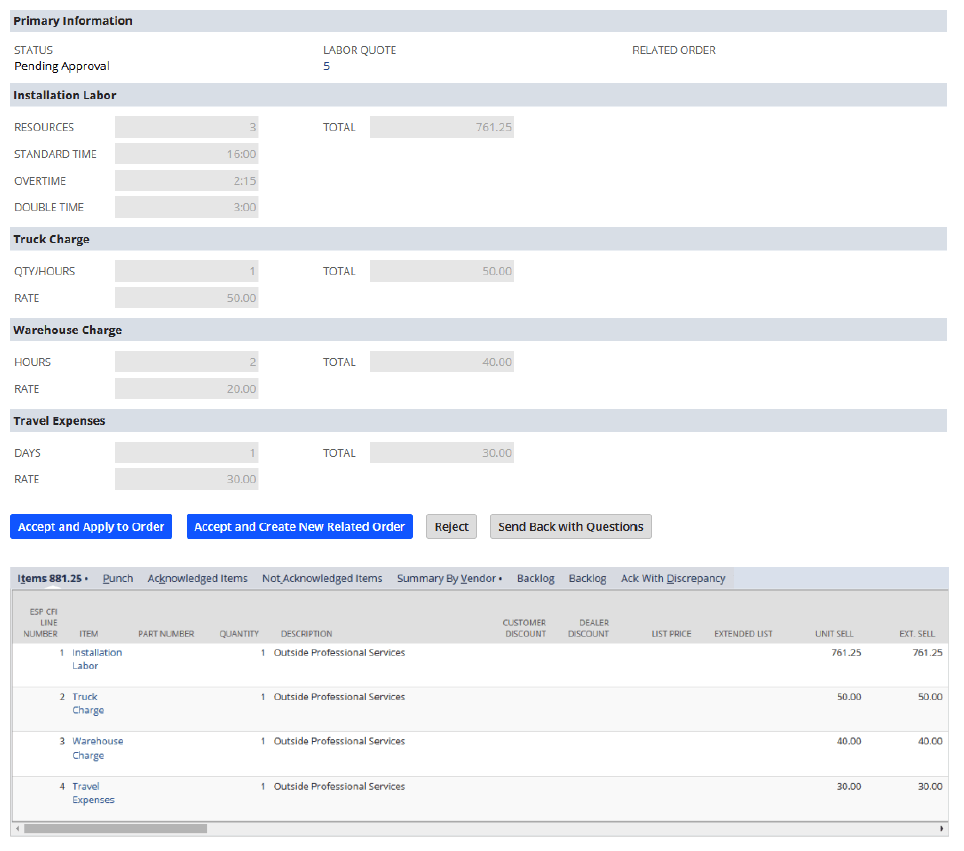Image resolution: width=964 pixels, height=851 pixels.
Task: Click the Truck Charge Qty/Hours field
Action: [186, 271]
